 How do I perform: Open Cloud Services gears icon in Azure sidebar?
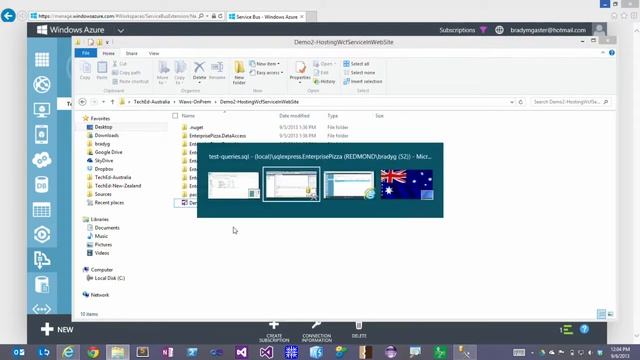coord(42,160)
